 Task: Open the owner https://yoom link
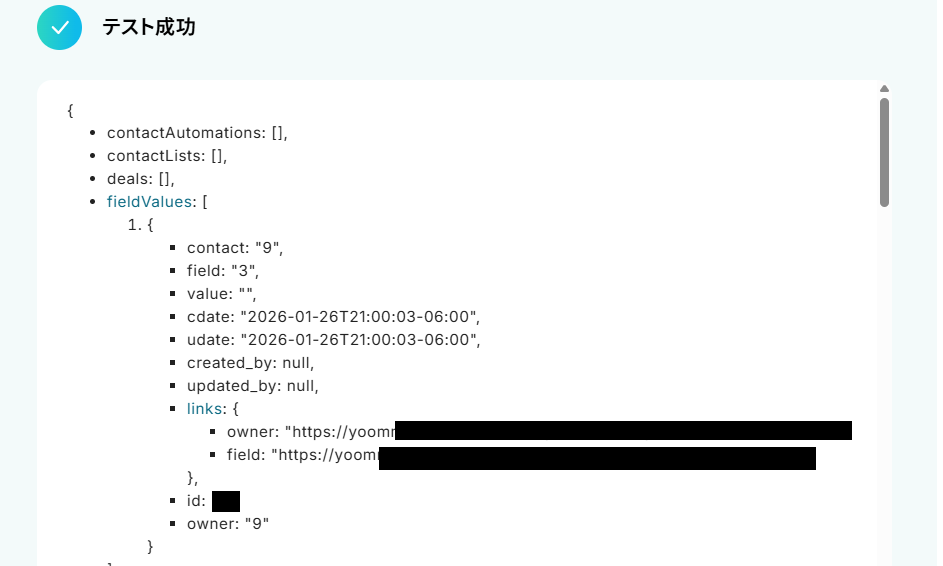pyautogui.click(x=539, y=431)
